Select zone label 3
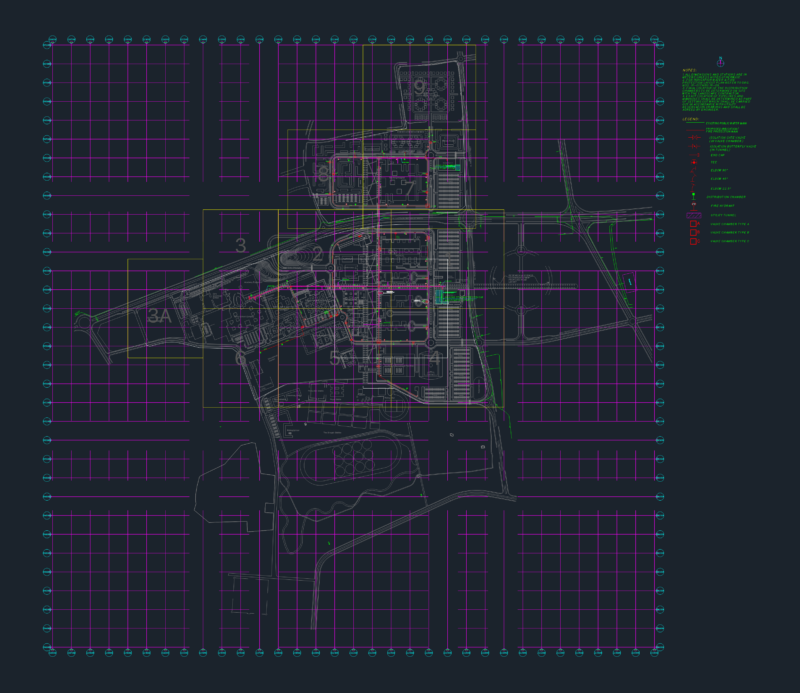 point(241,245)
